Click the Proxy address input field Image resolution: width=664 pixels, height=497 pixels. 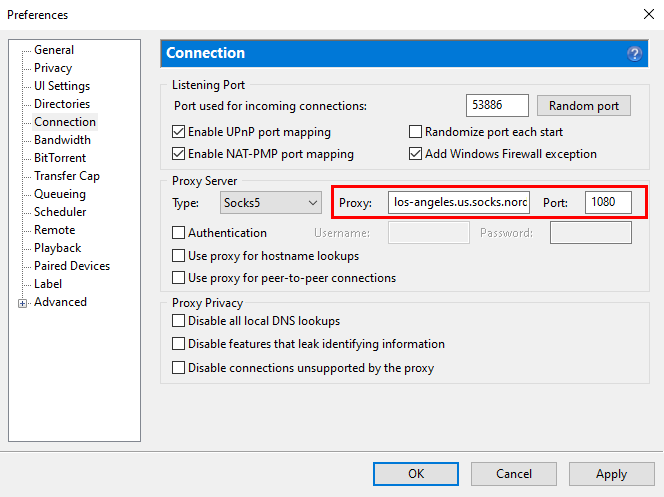(x=460, y=203)
